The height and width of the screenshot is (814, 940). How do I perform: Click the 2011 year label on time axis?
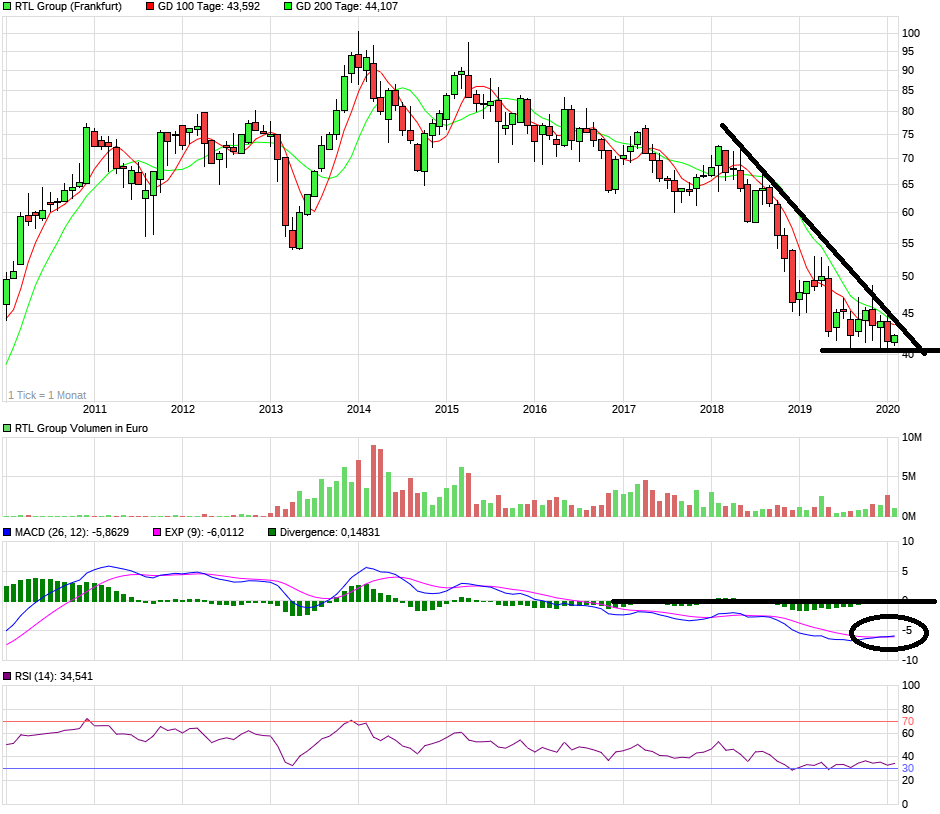coord(95,409)
